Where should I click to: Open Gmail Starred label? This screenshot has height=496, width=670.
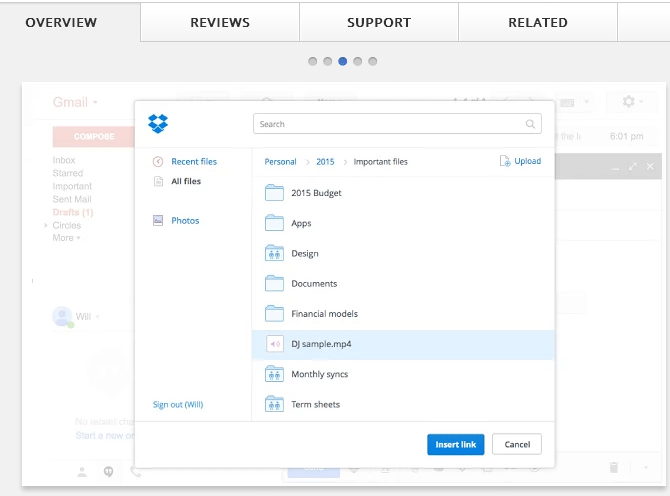click(68, 173)
